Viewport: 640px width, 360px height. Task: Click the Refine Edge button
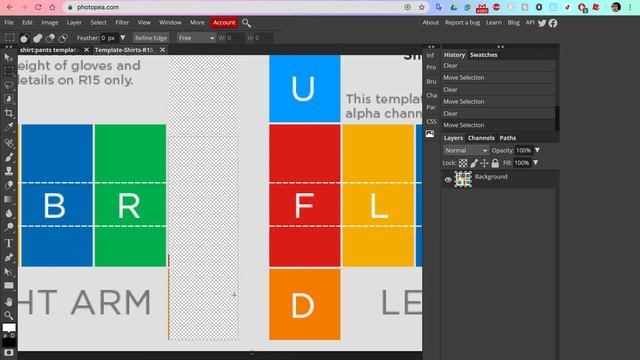151,38
